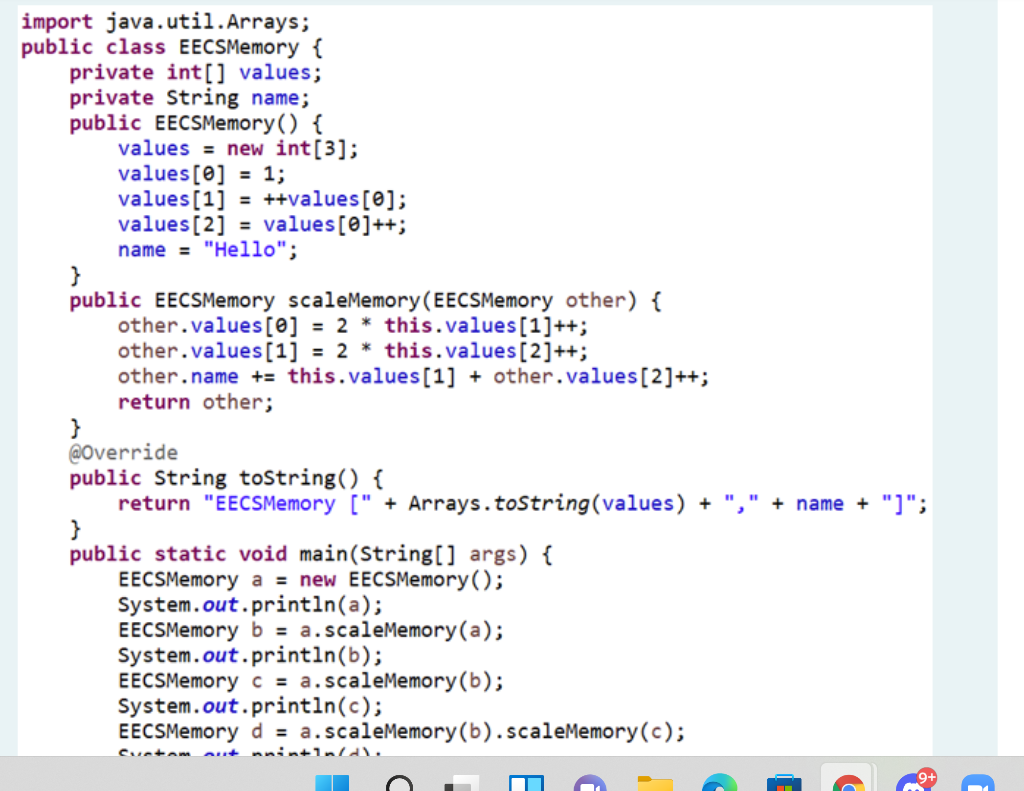1024x791 pixels.
Task: Open File Explorer from the taskbar
Action: pos(655,783)
